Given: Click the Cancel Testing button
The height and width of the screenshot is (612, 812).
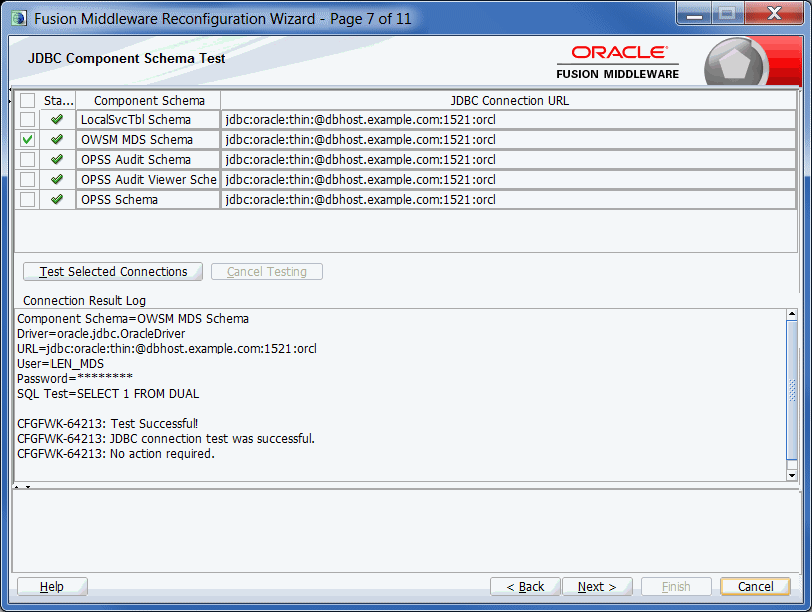Looking at the screenshot, I should [267, 271].
